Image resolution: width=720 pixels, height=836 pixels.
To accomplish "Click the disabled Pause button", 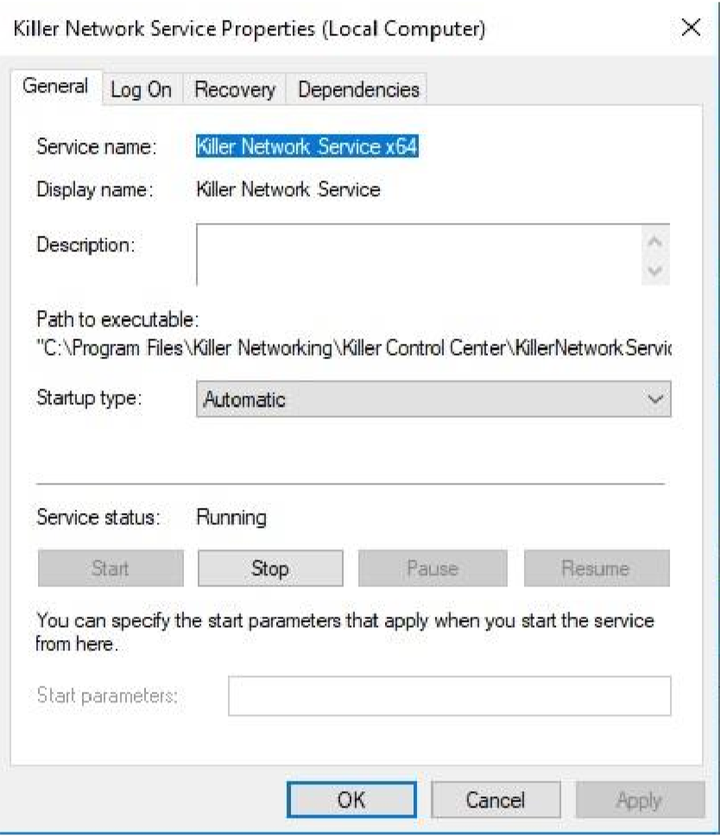I will pos(432,568).
